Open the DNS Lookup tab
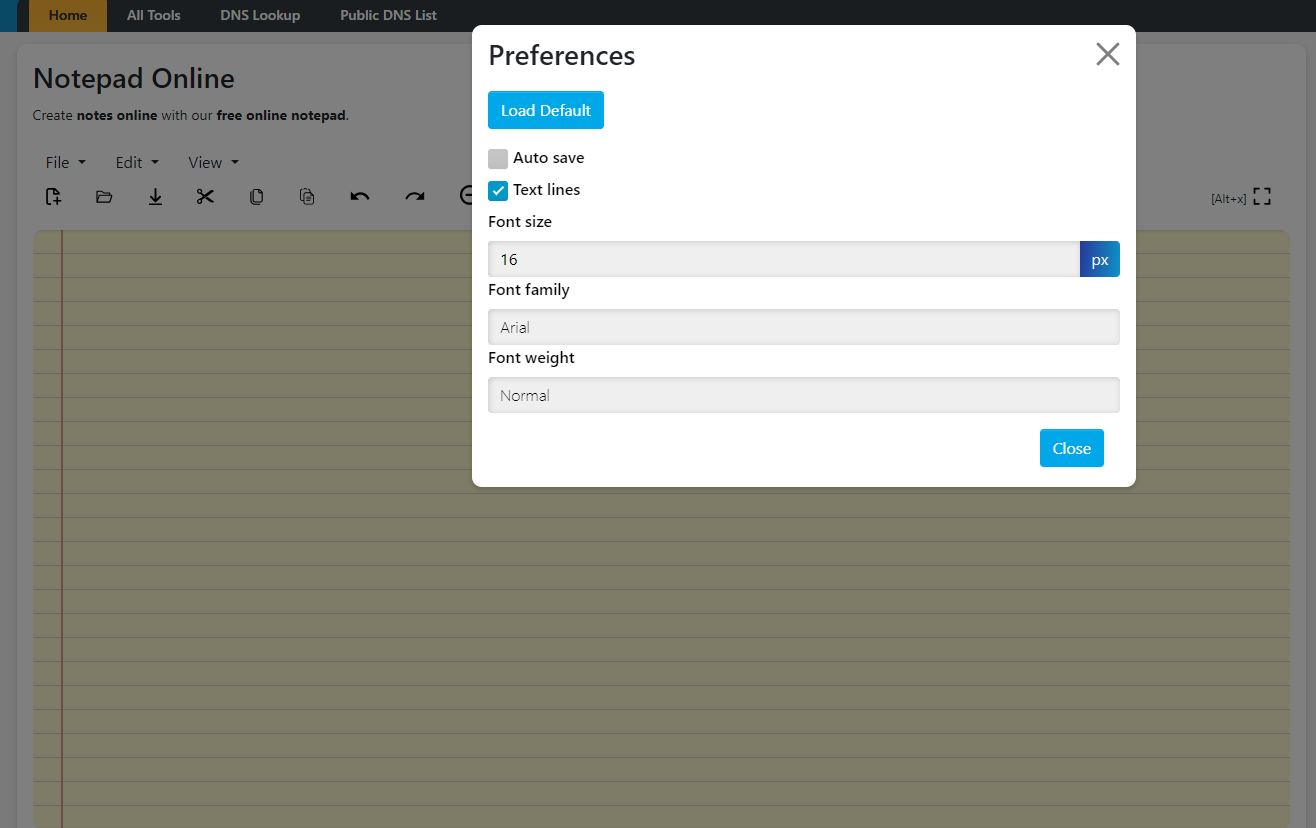 260,16
